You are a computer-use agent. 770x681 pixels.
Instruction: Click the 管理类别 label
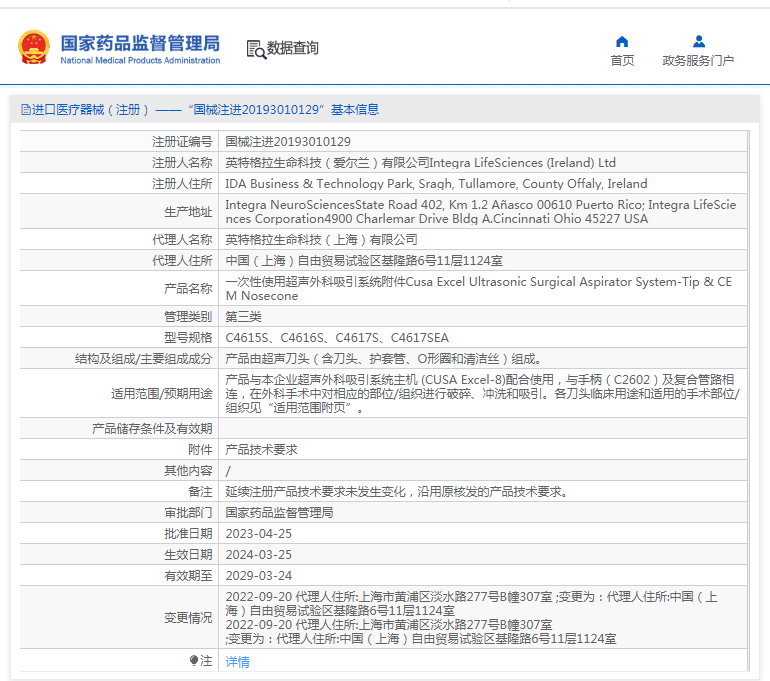point(188,317)
